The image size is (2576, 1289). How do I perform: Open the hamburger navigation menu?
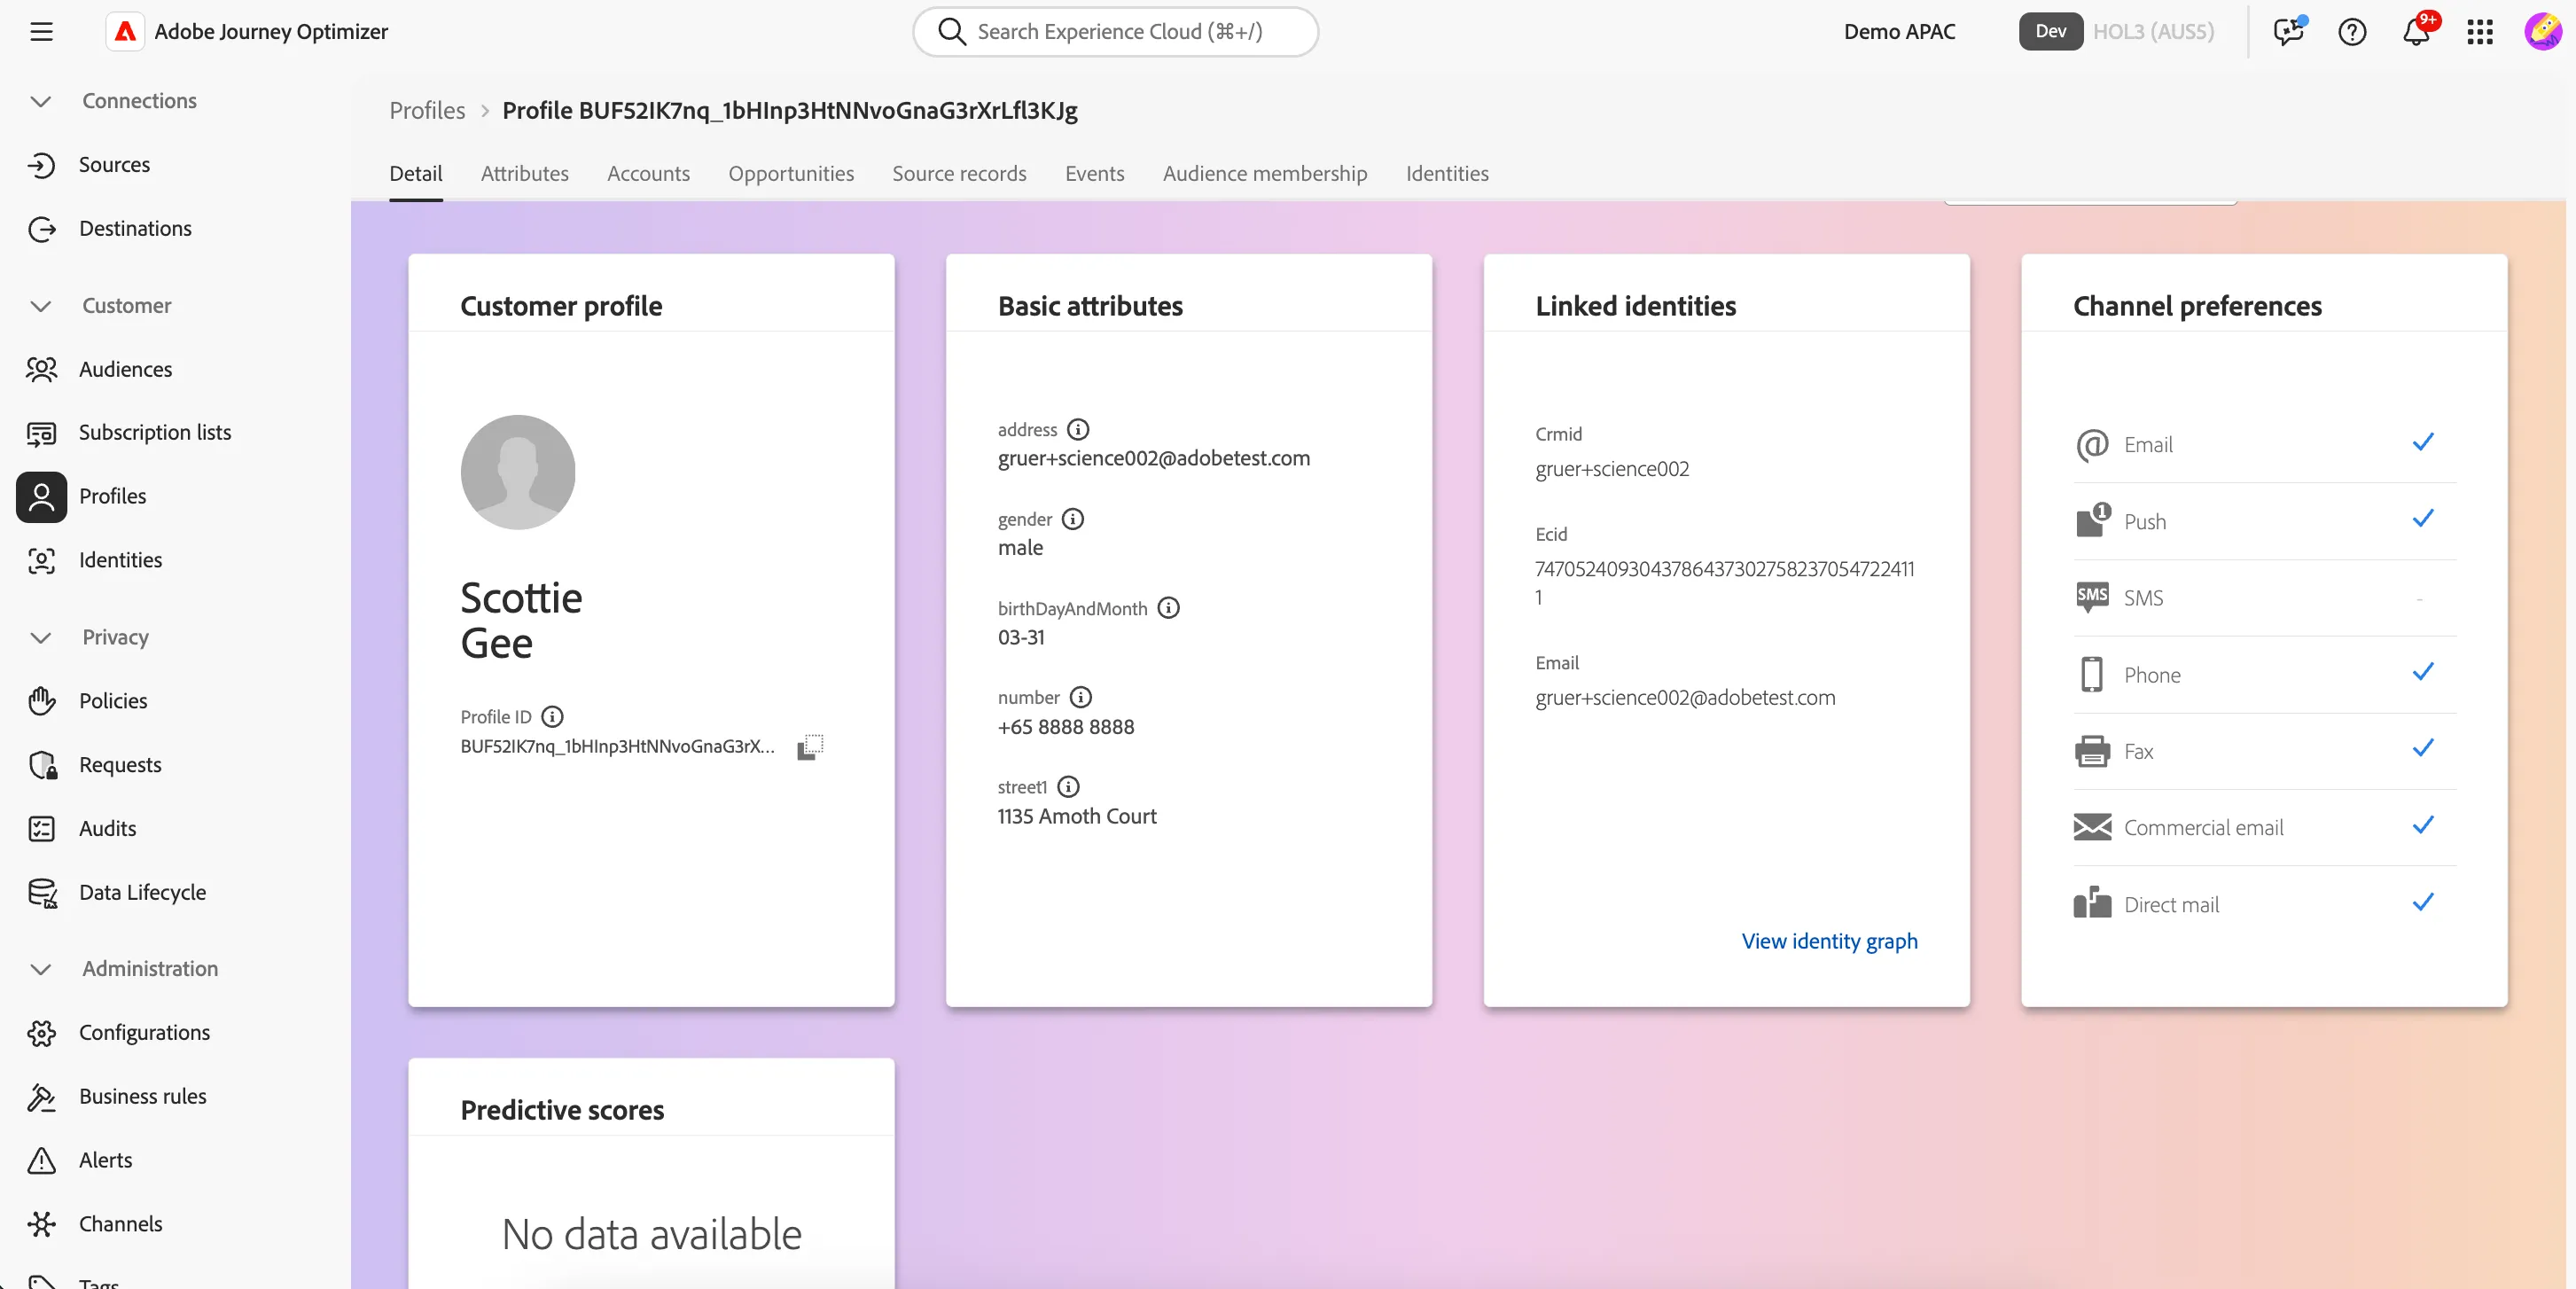[41, 31]
